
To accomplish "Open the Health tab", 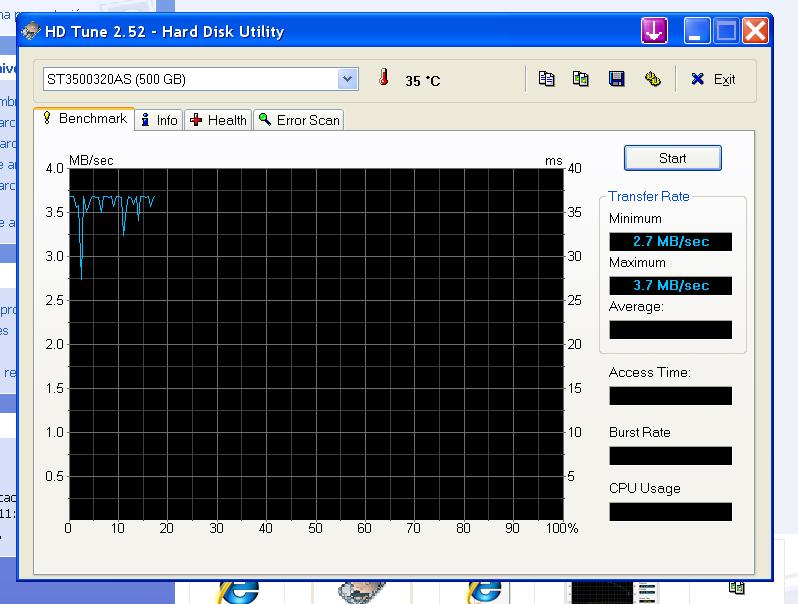I will 218,121.
